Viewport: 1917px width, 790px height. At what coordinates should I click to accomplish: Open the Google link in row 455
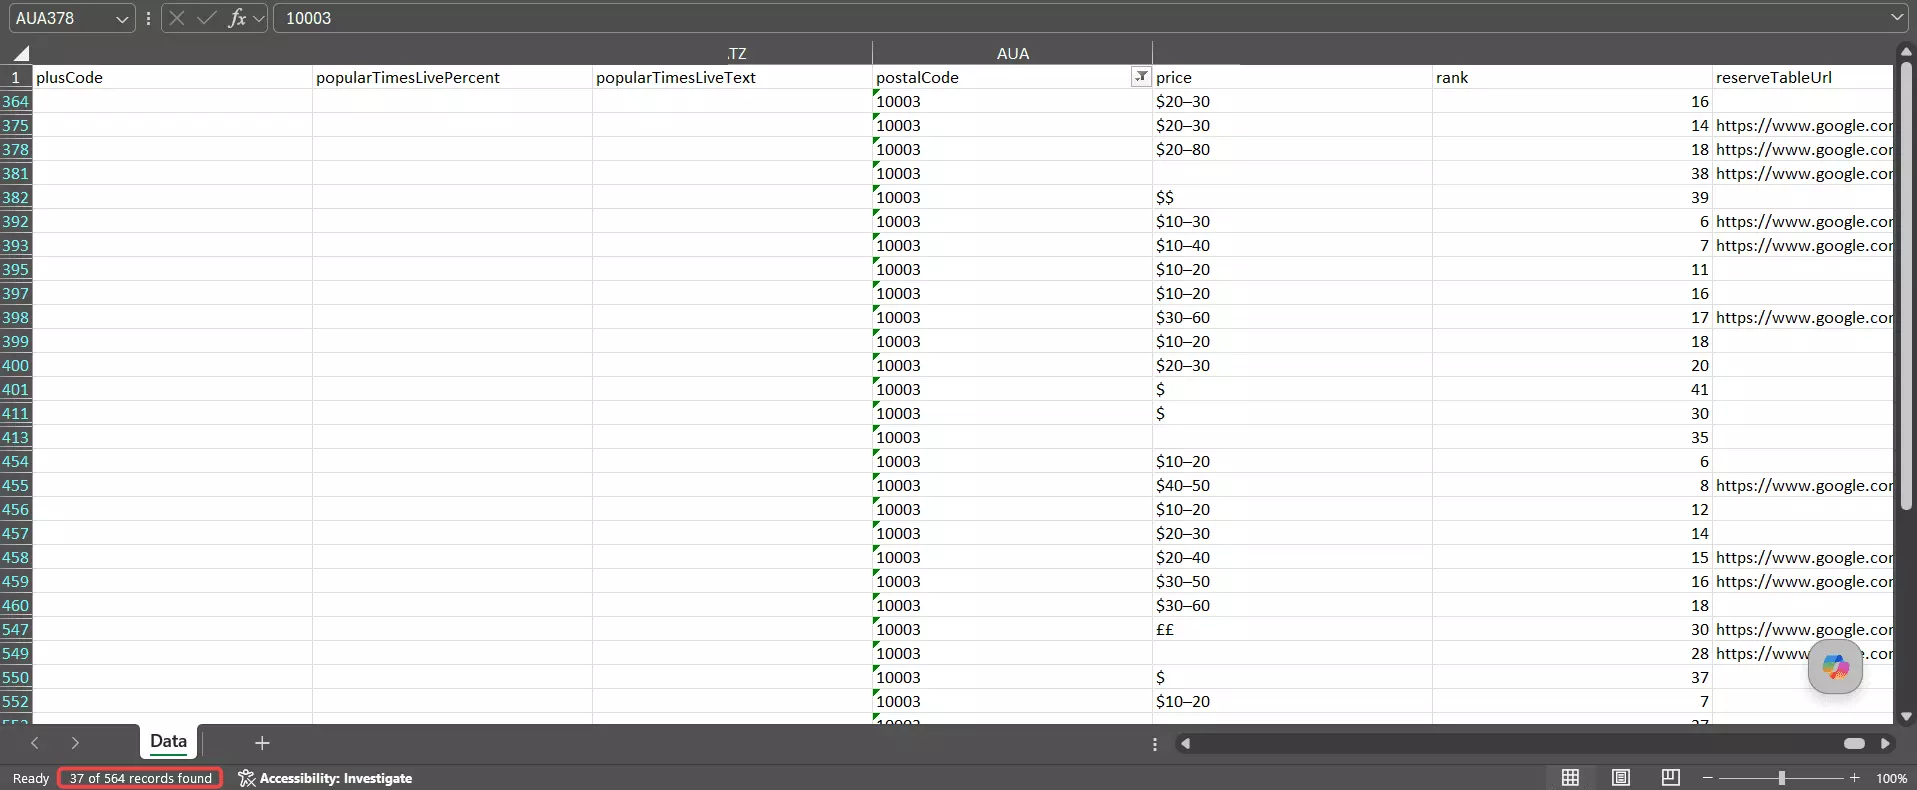point(1803,485)
